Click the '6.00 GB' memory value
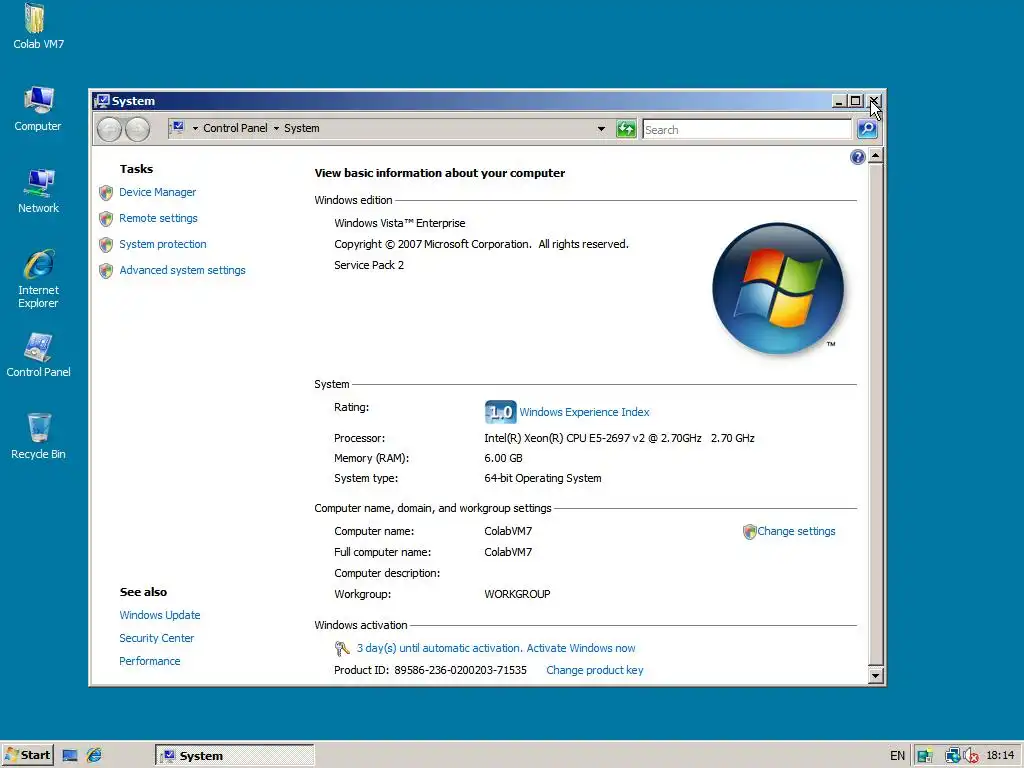This screenshot has width=1024, height=768. click(504, 458)
